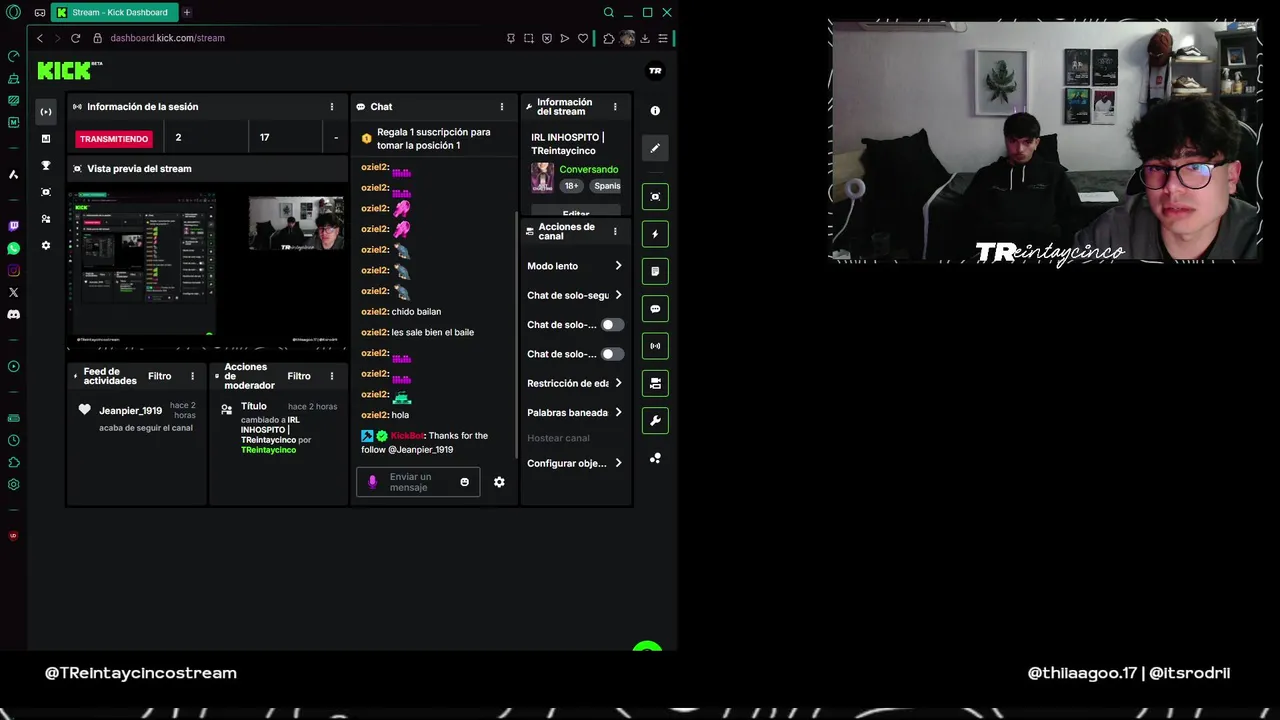Viewport: 1280px width, 720px height.
Task: Expand Restricción de edad option
Action: (x=575, y=383)
